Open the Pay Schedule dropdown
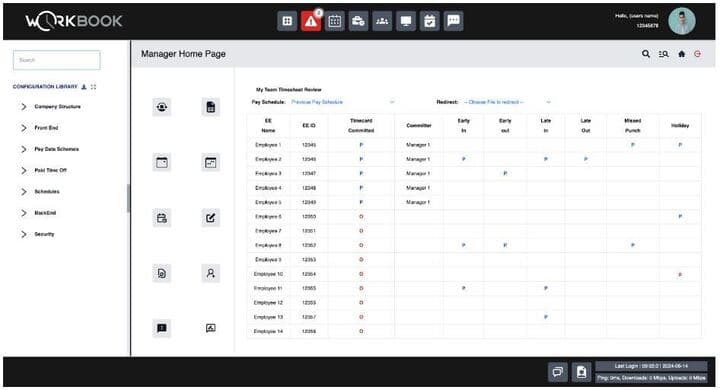Screen dimensions: 720x390 (x=343, y=102)
